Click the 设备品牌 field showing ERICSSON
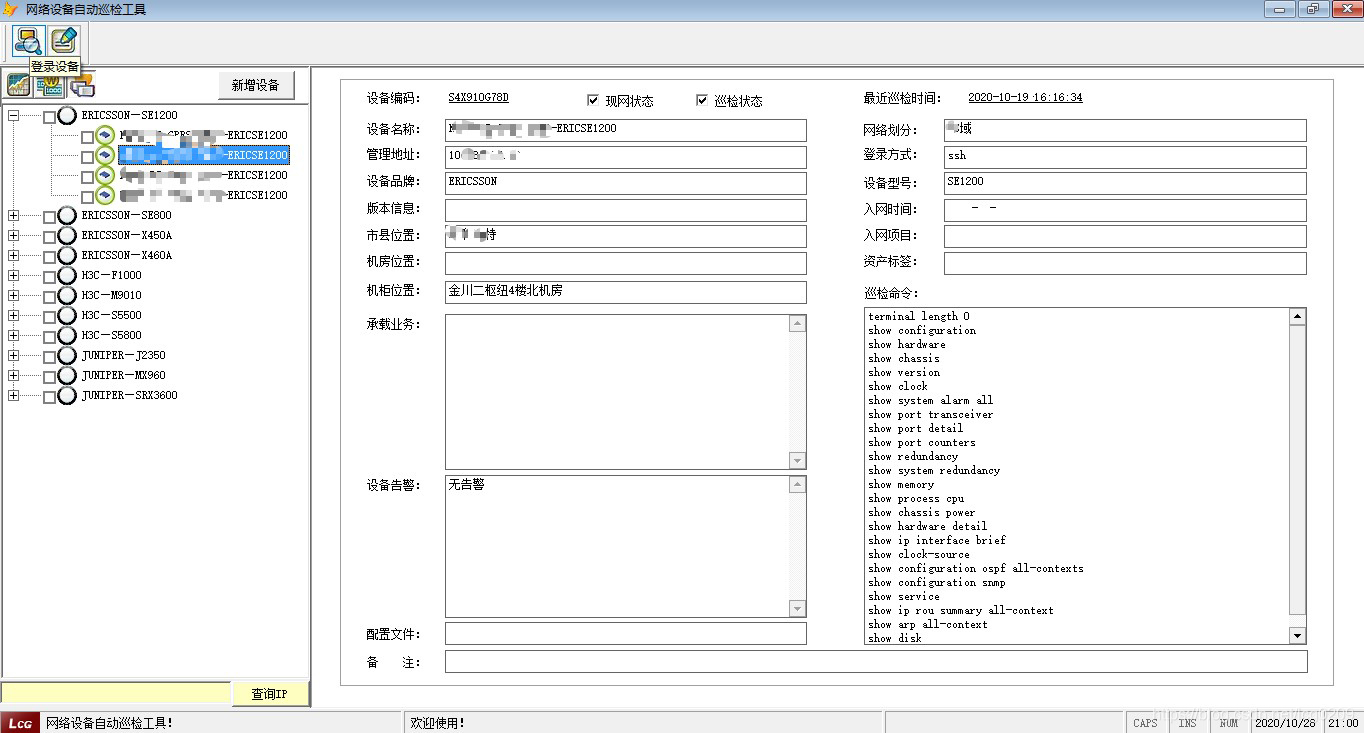Viewport: 1364px width, 733px height. click(x=625, y=183)
